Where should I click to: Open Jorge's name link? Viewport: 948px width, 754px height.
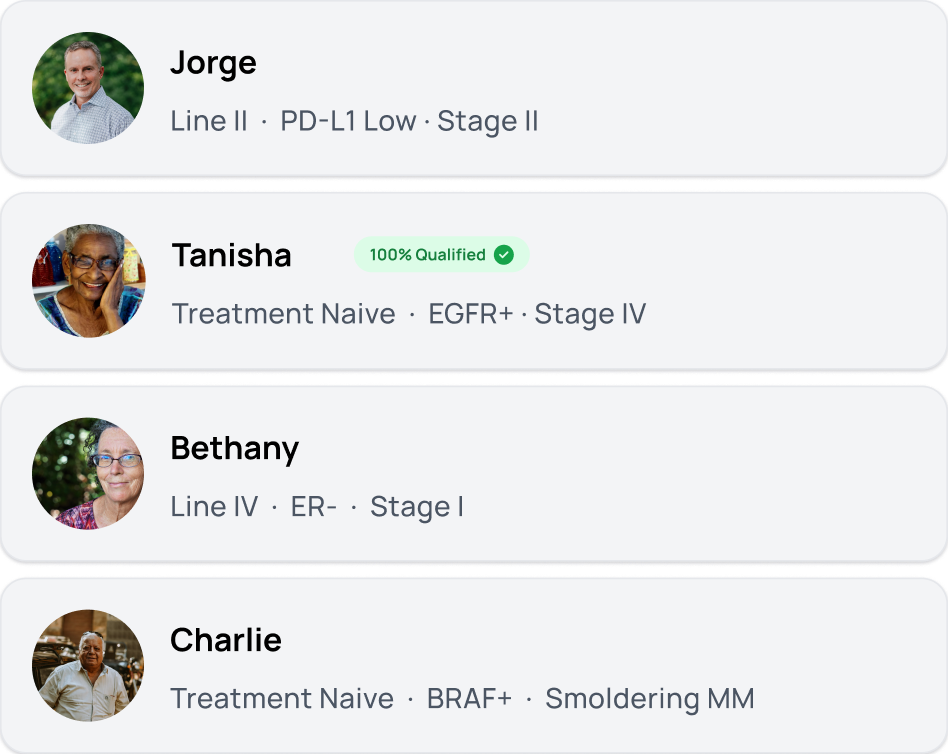point(213,63)
